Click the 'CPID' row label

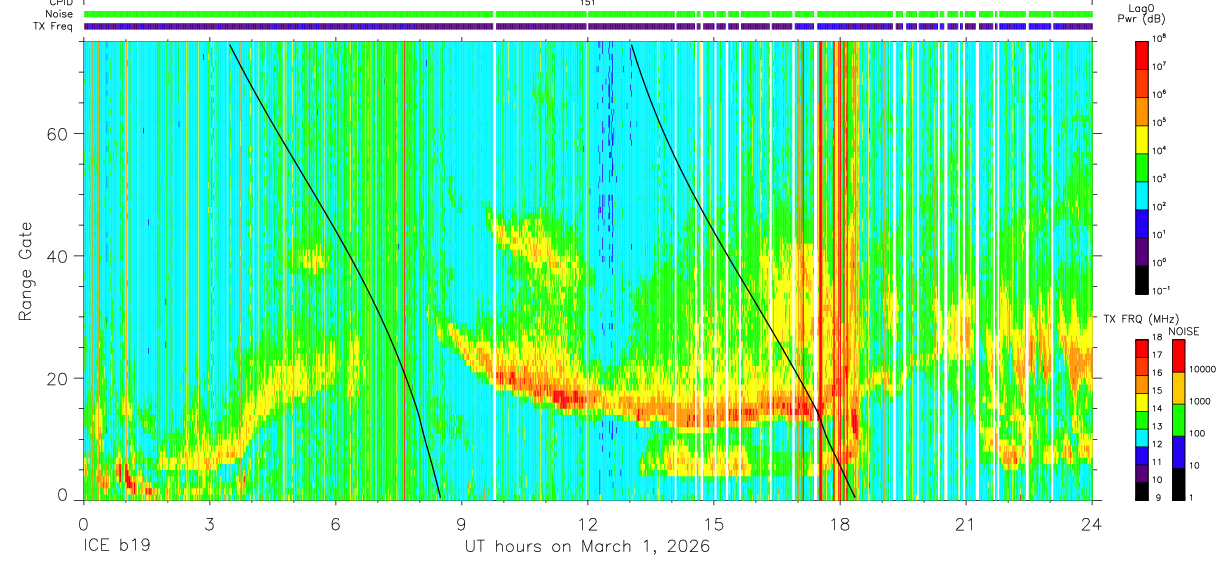point(60,3)
